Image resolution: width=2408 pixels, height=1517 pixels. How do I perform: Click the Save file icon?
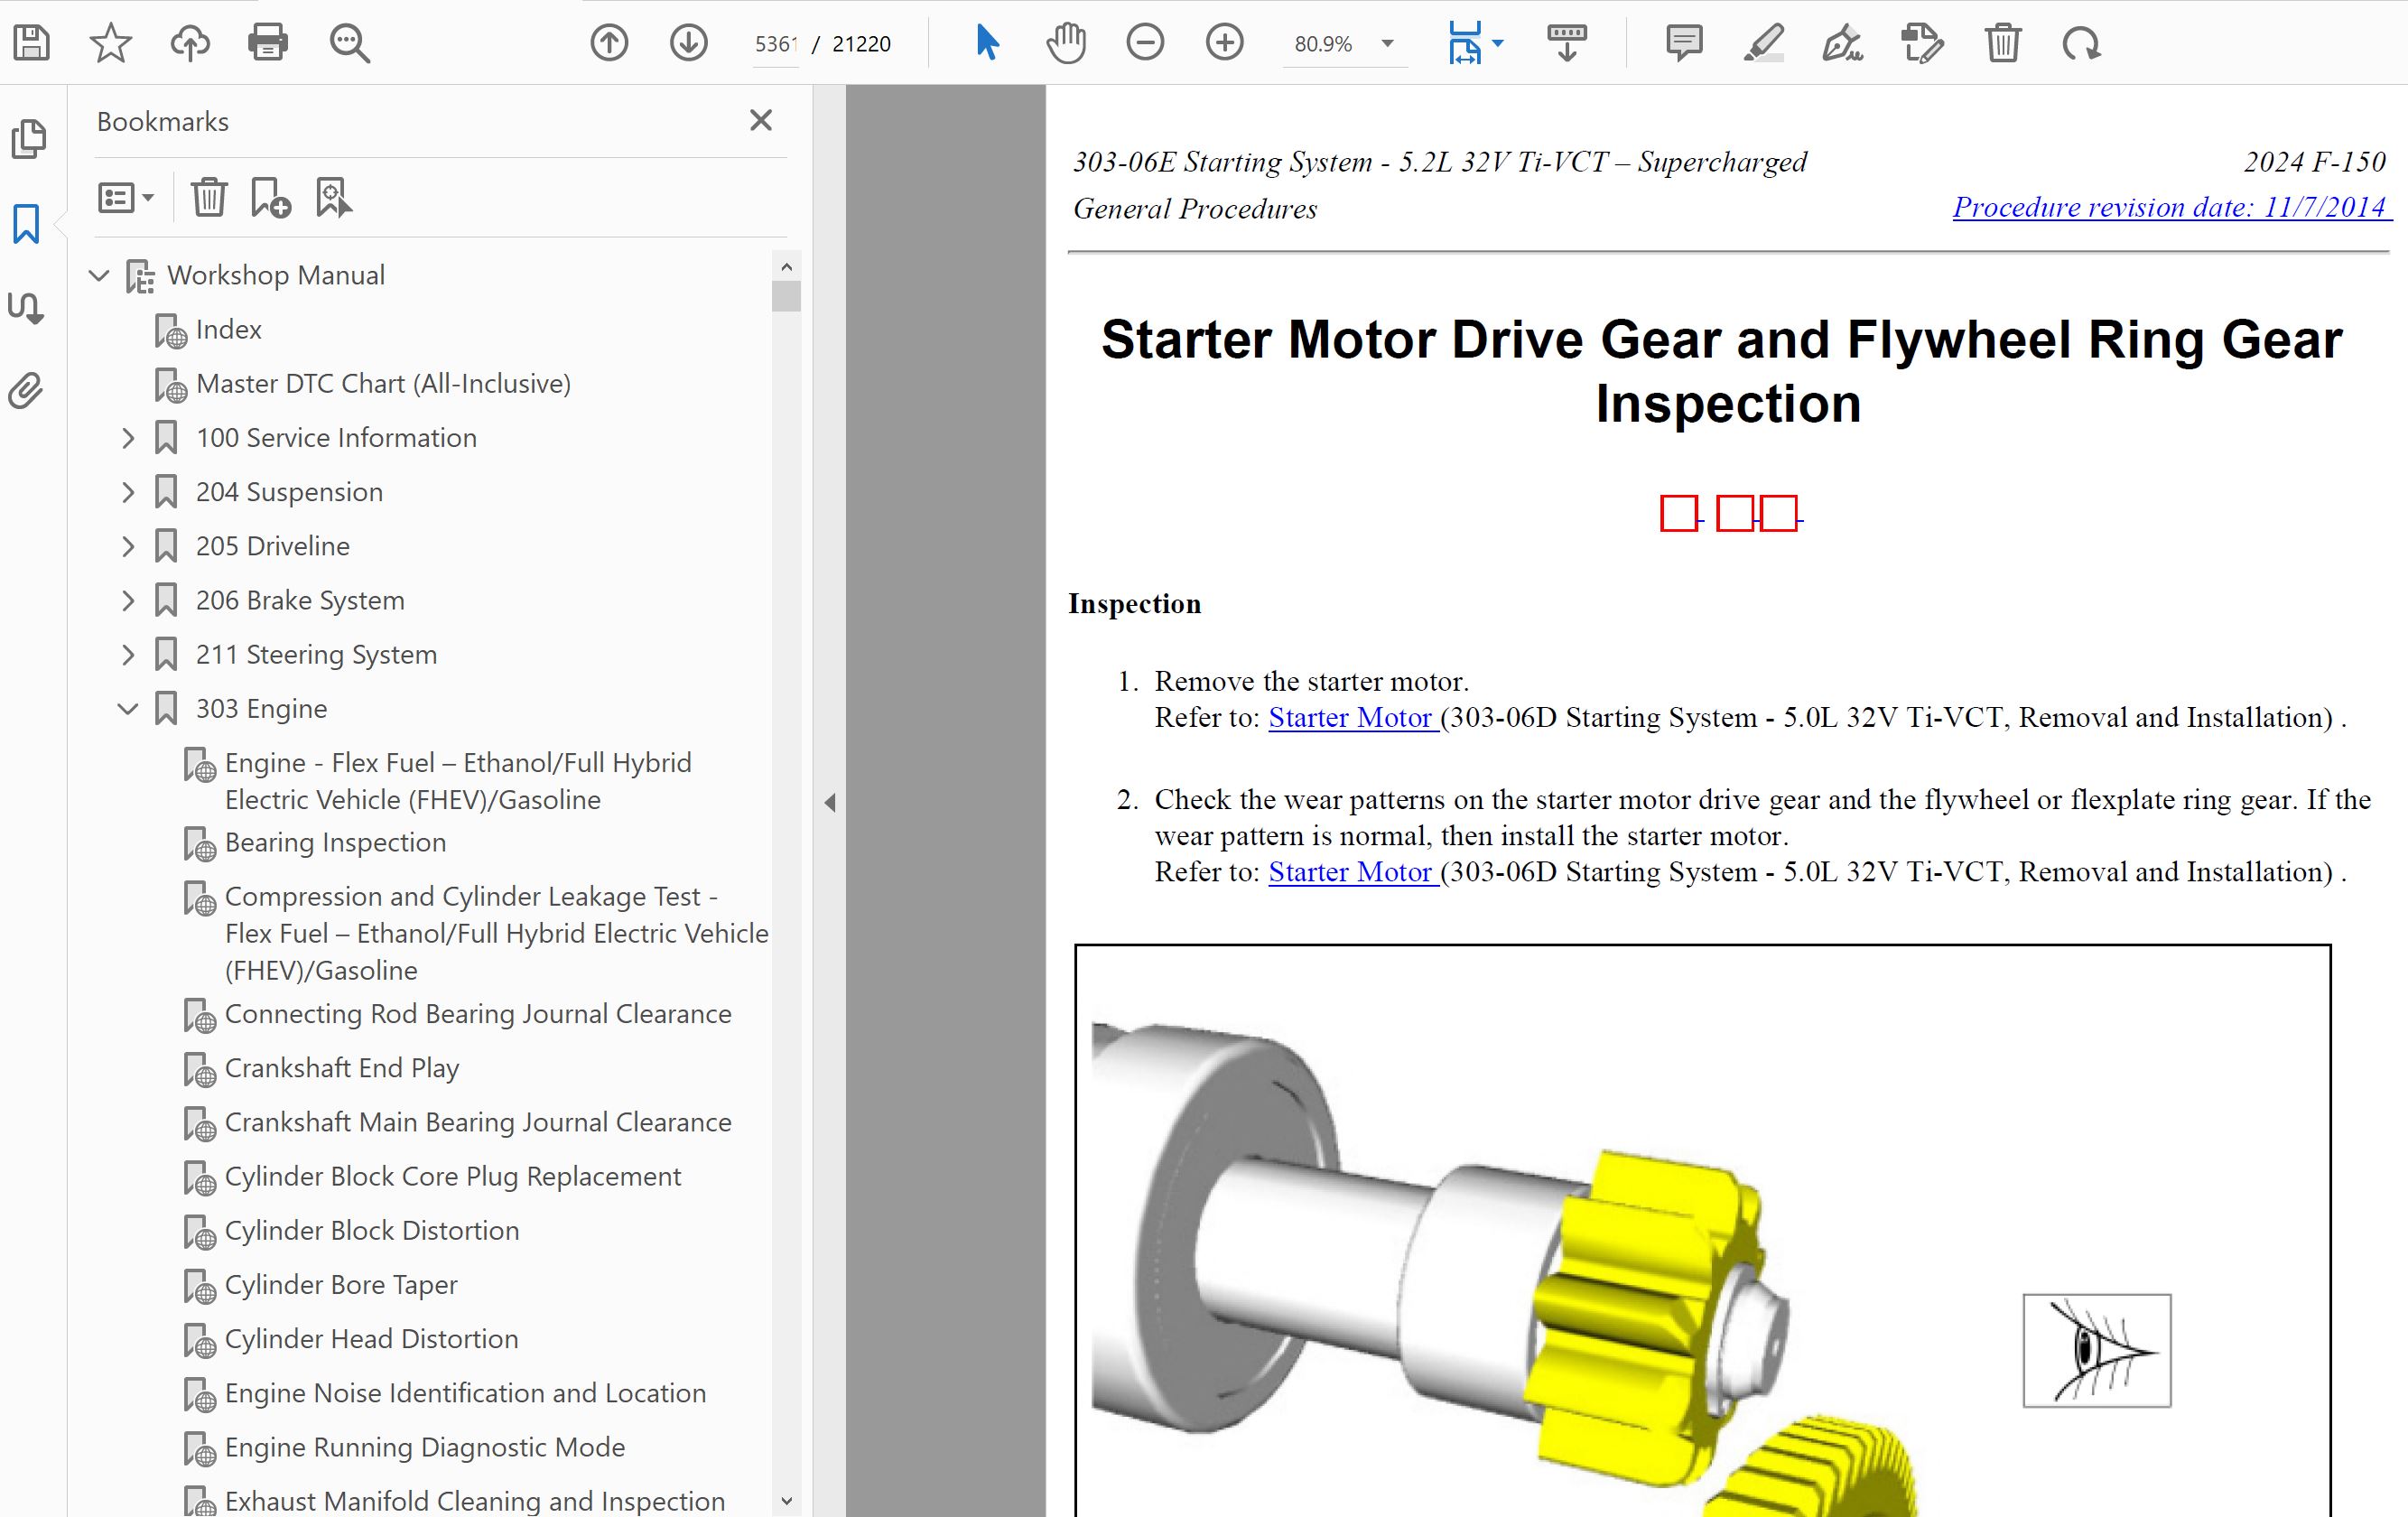[x=32, y=43]
